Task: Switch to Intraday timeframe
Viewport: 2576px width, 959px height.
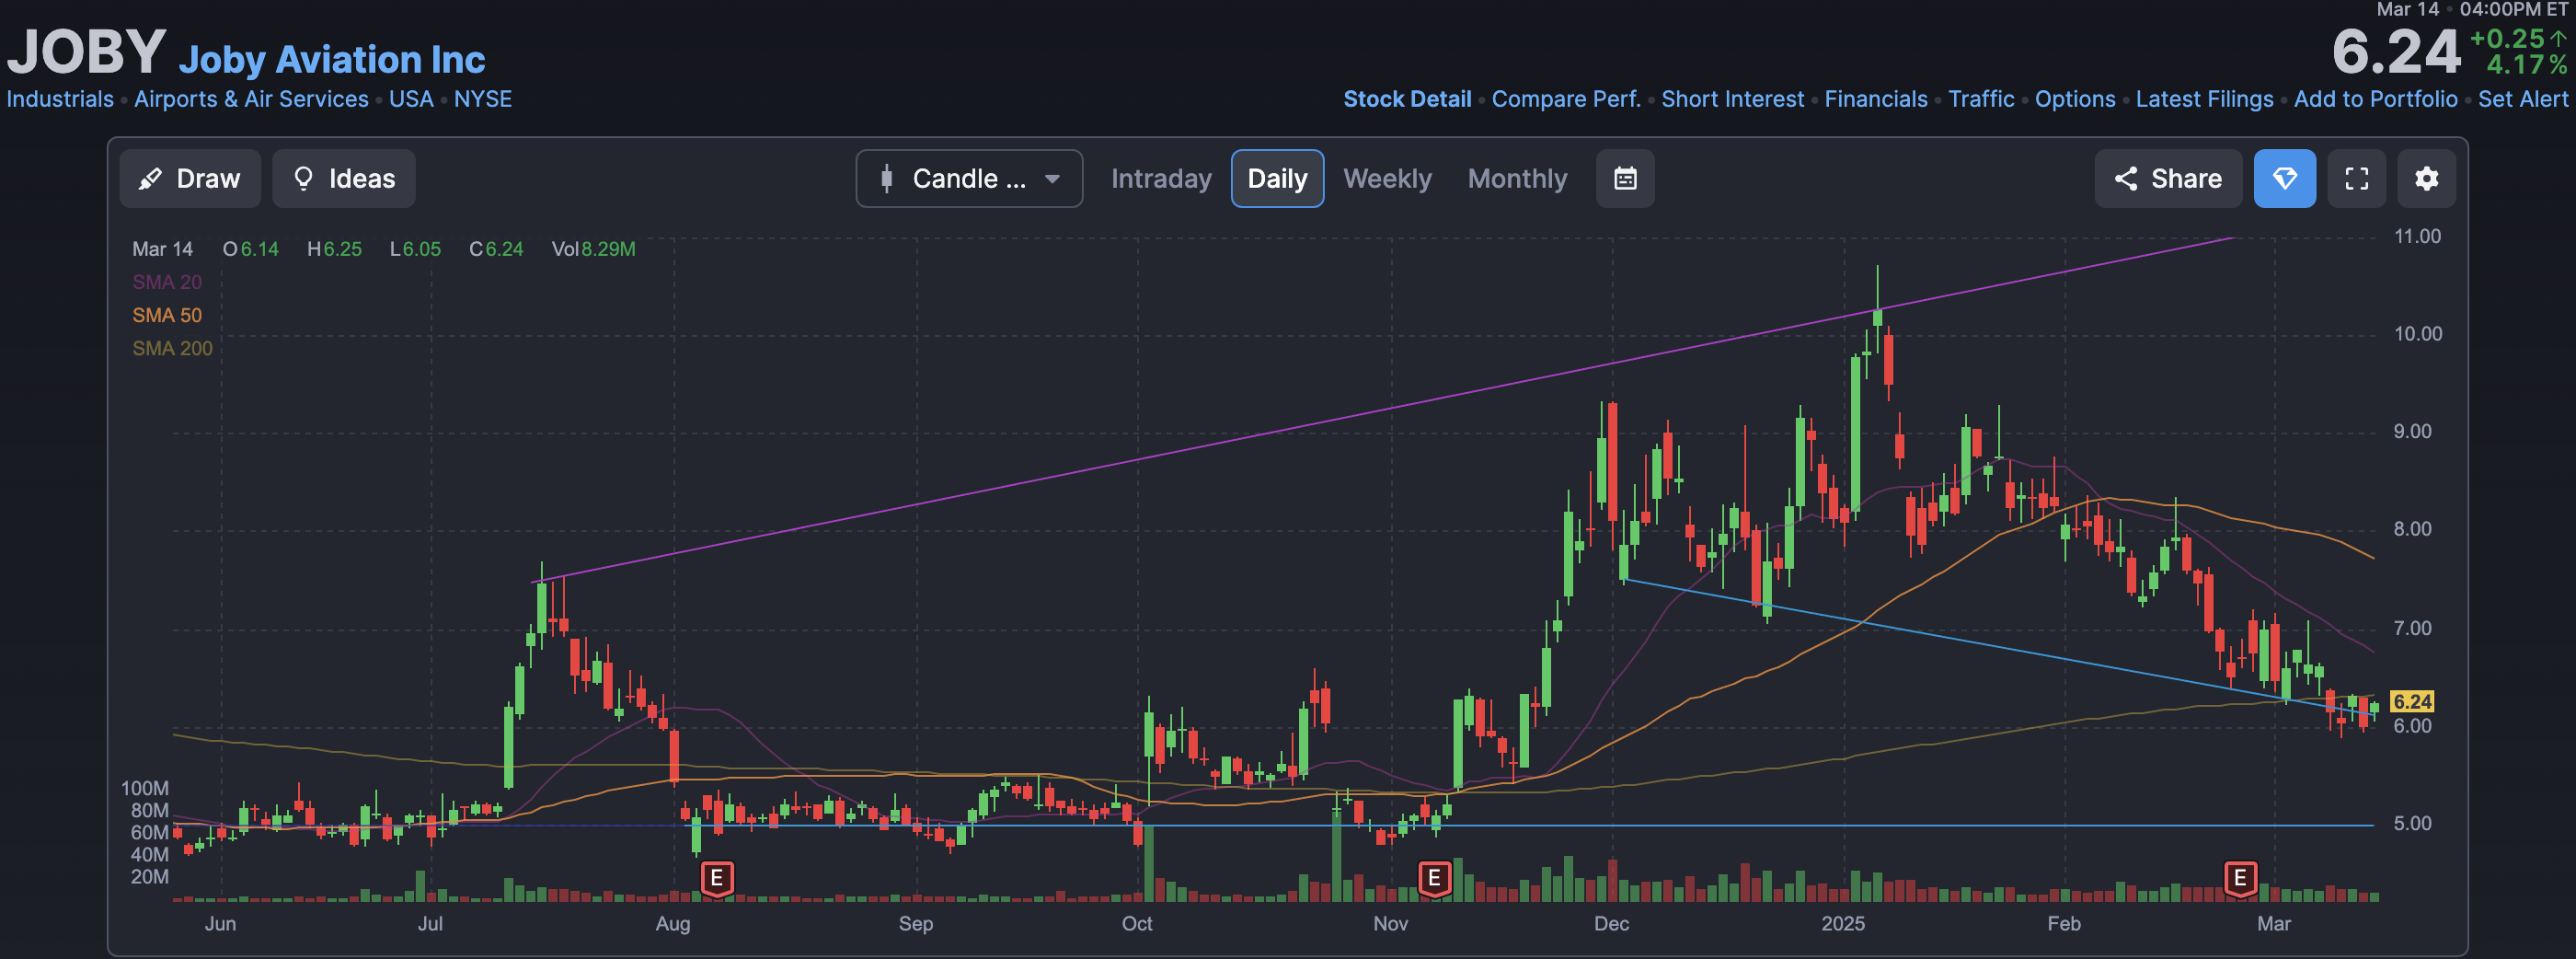Action: pyautogui.click(x=1161, y=179)
